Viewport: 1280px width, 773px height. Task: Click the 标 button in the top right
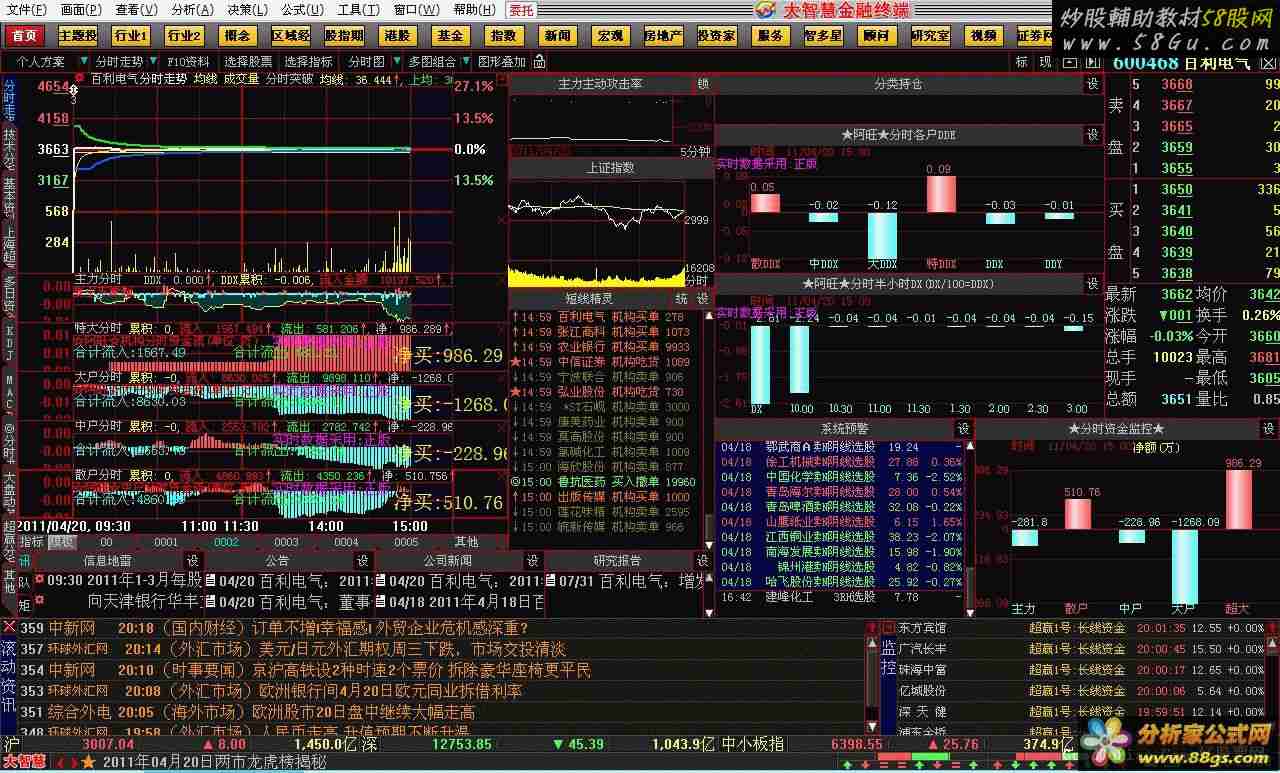(x=1021, y=62)
